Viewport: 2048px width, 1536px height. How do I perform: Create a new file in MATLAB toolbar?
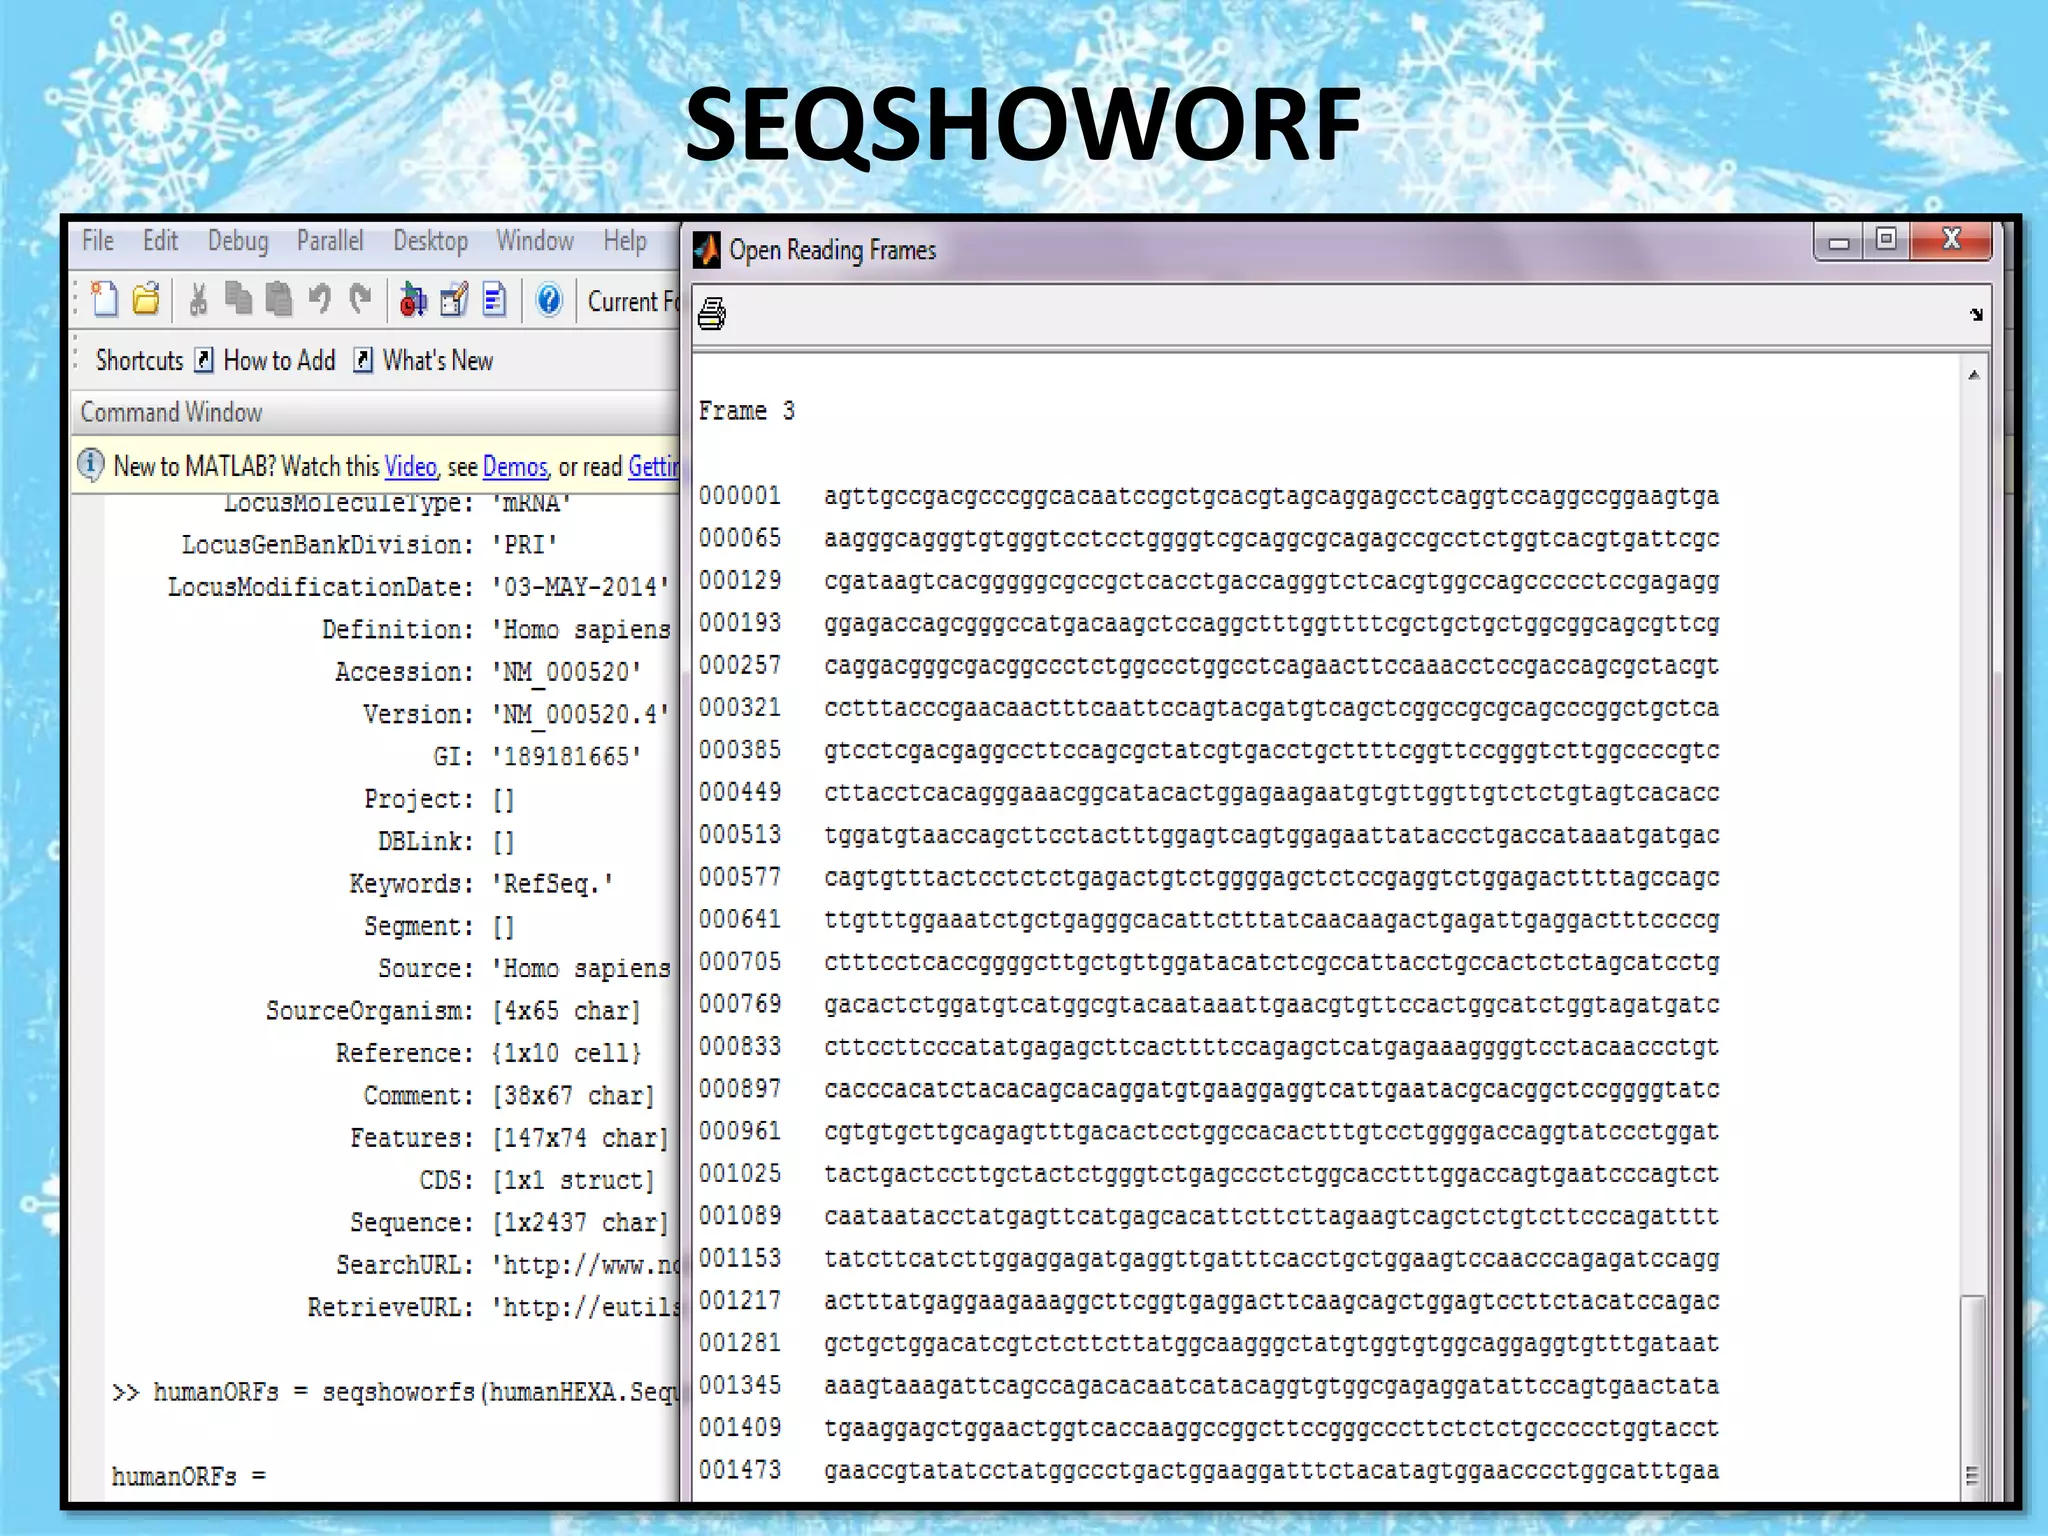[x=104, y=299]
